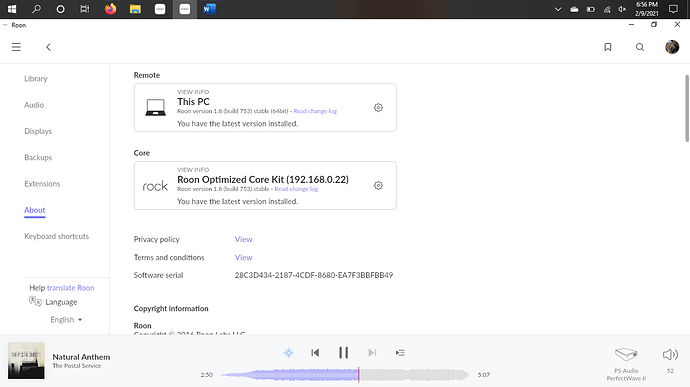
Task: Show hidden system tray icons
Action: click(x=558, y=9)
